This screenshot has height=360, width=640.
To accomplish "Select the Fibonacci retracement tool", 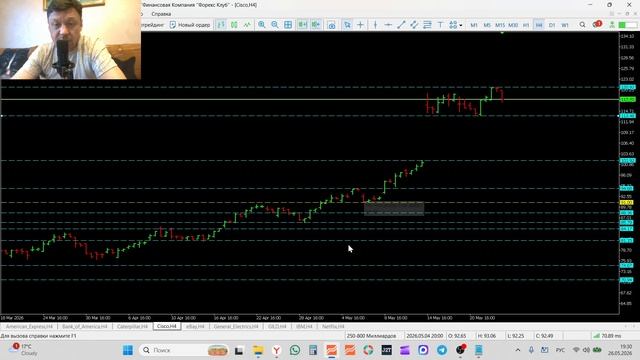I will coord(427,25).
